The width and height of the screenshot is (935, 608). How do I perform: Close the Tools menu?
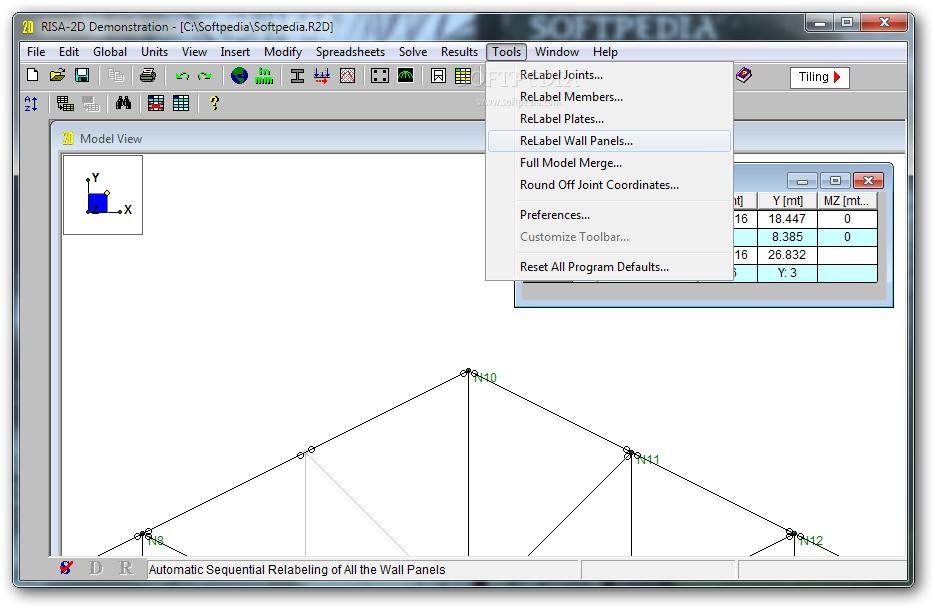coord(506,52)
